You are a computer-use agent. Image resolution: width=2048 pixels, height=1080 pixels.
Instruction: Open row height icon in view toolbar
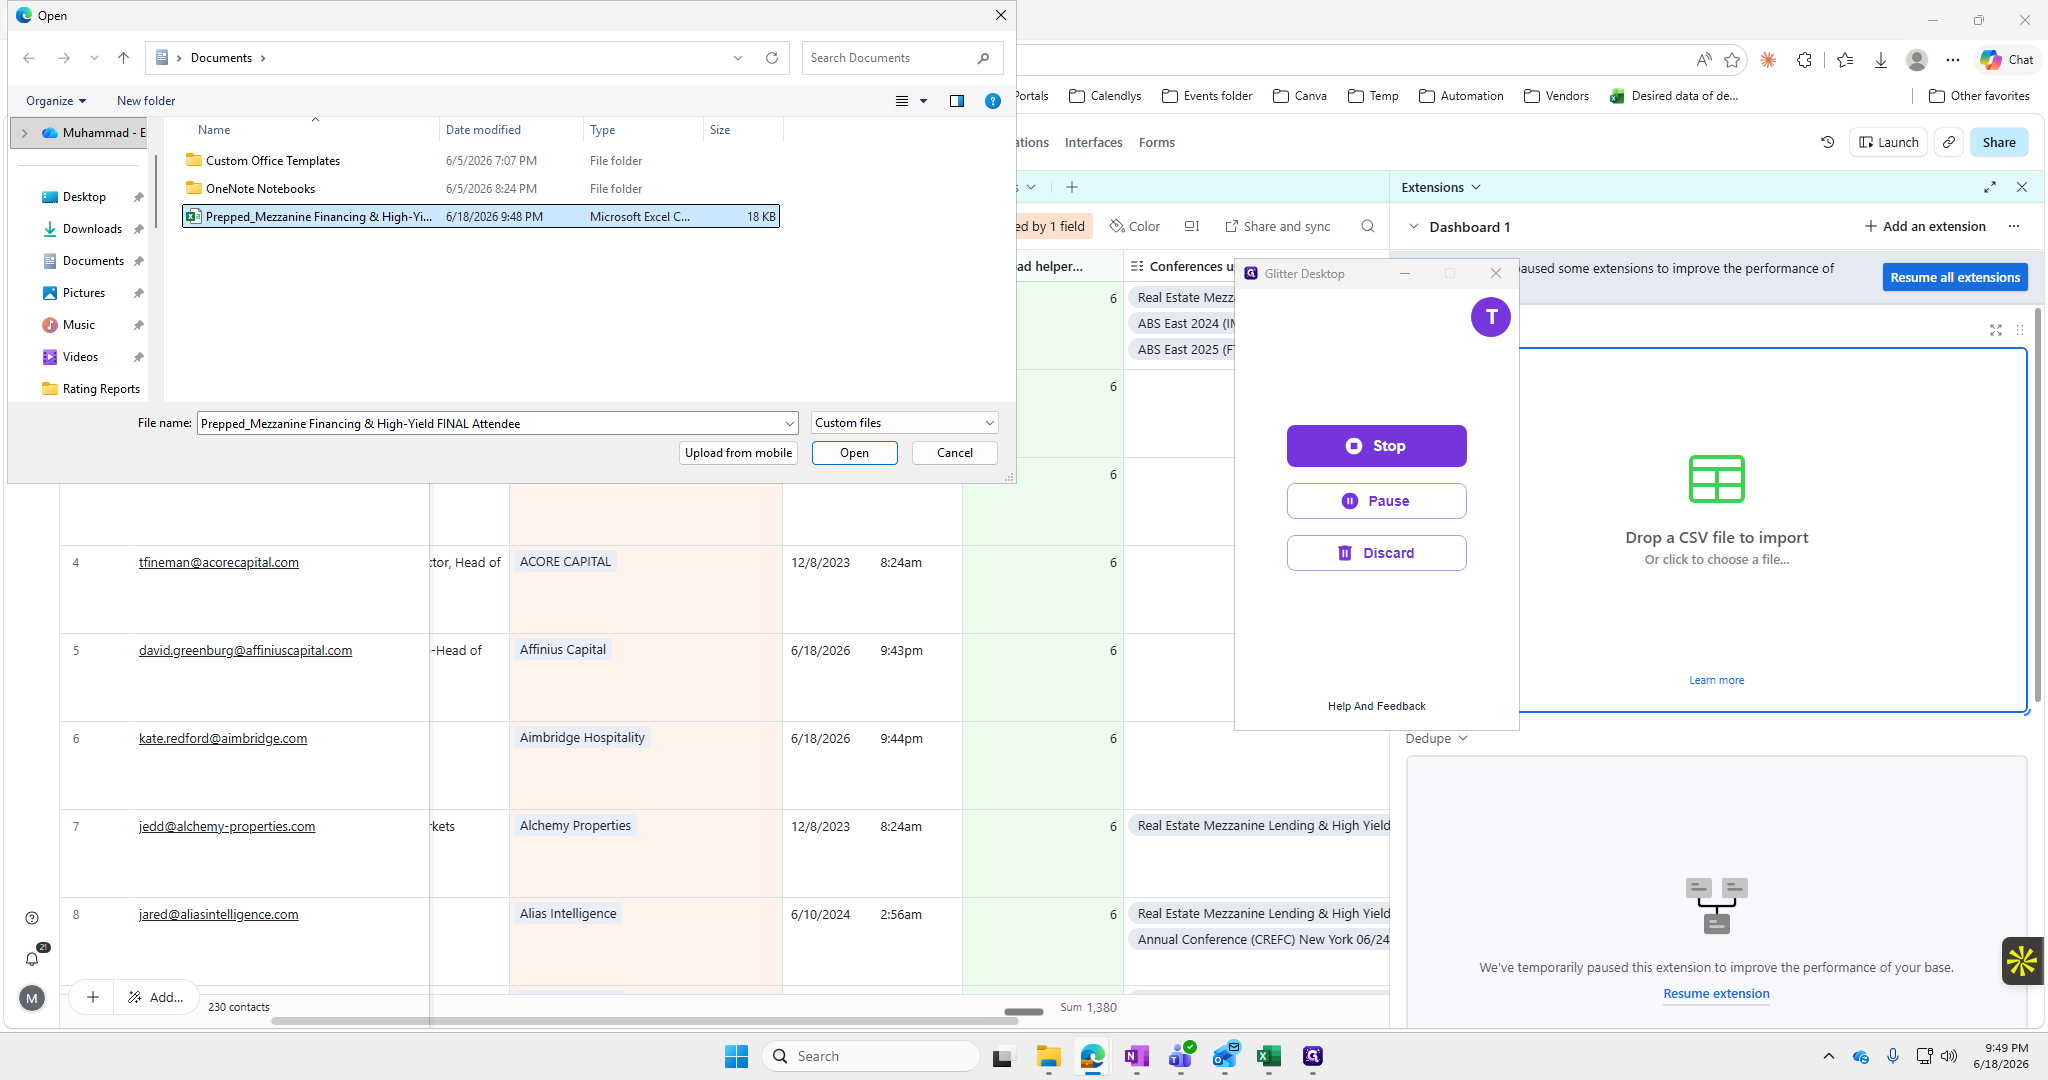(x=1192, y=227)
